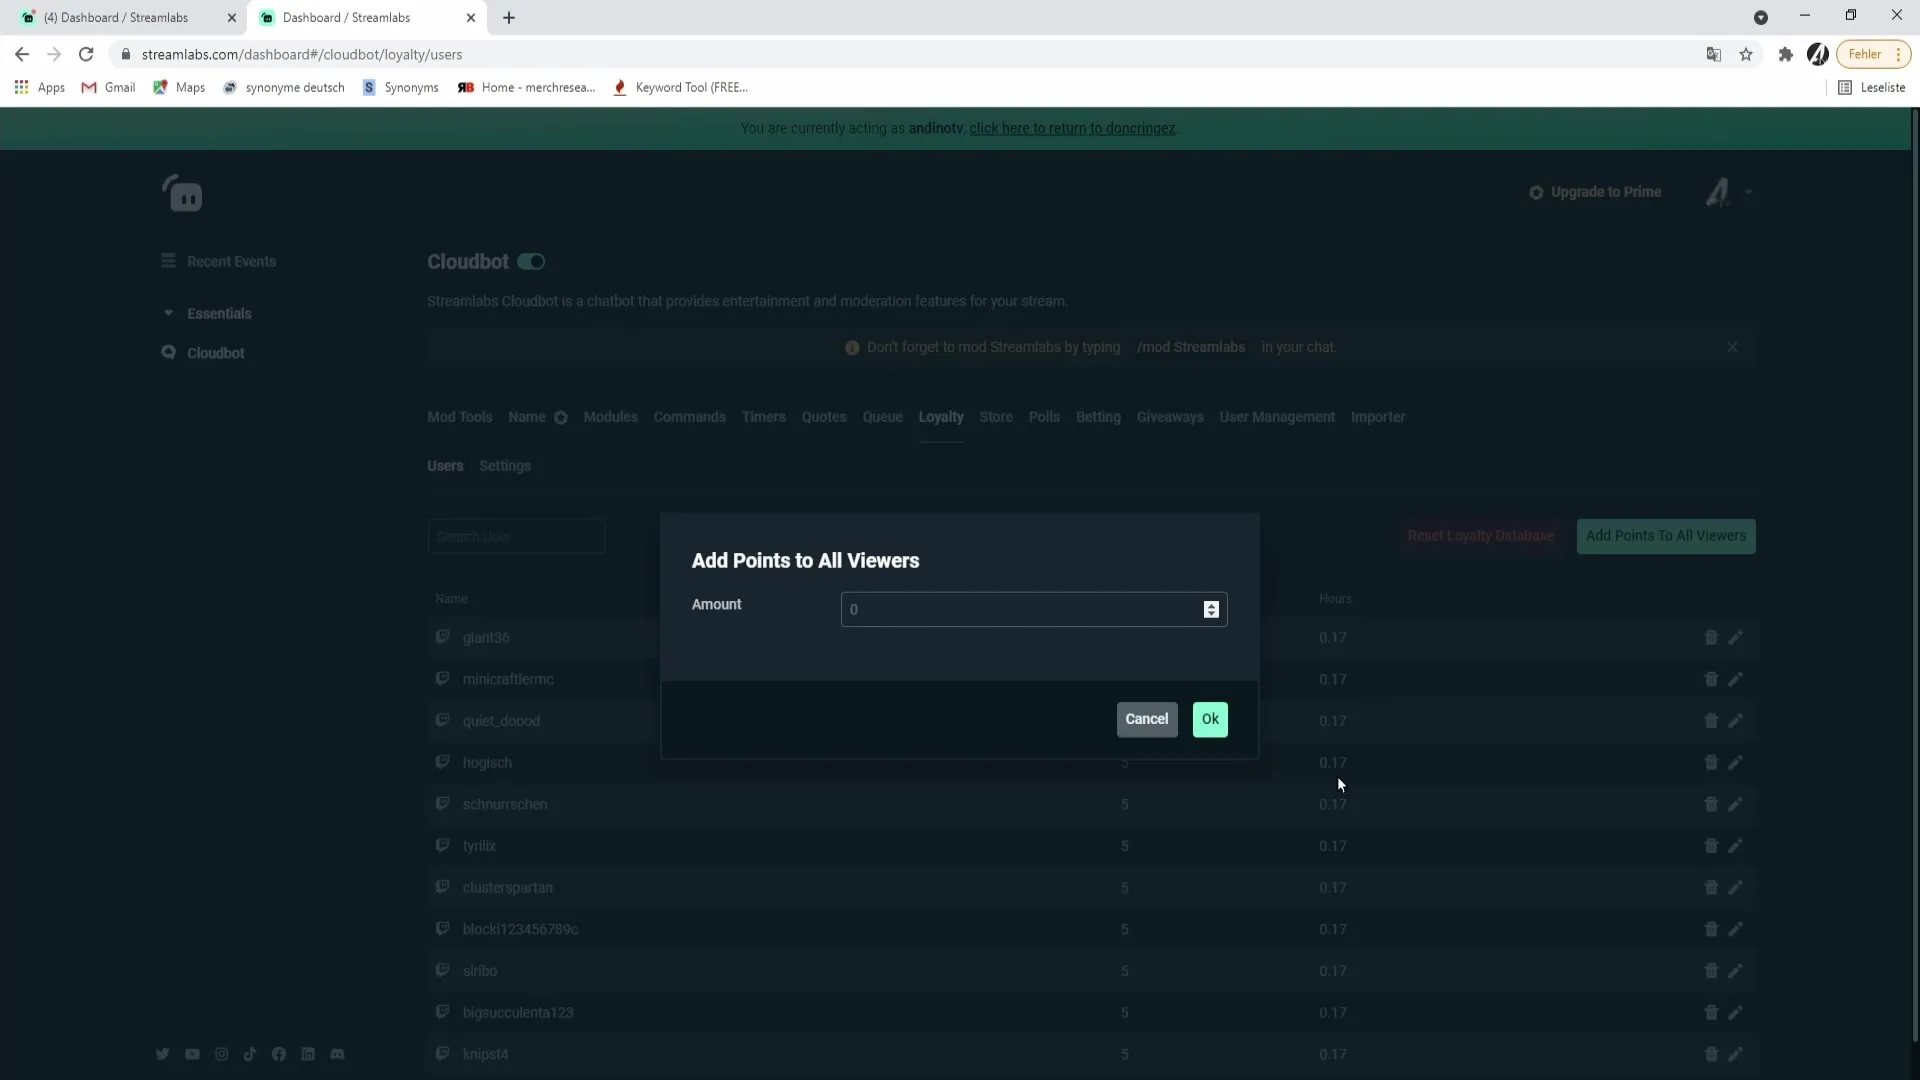
Task: Click Upgrade to Prime
Action: (1595, 192)
